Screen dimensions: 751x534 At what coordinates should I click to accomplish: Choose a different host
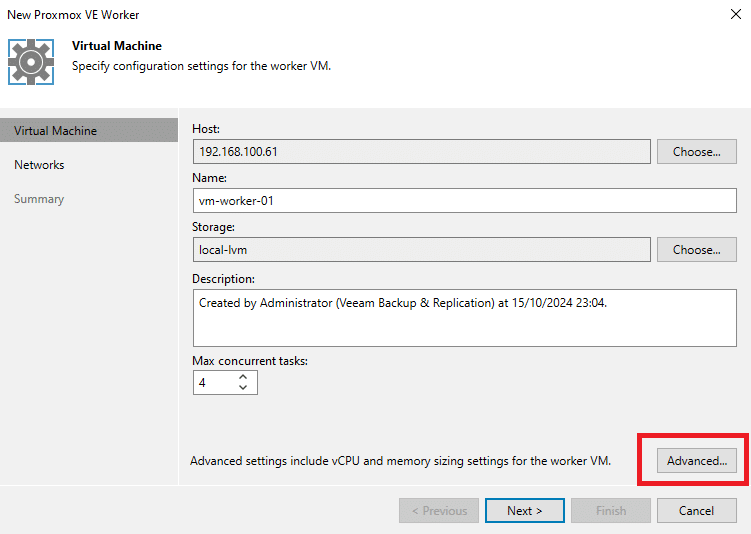[696, 152]
